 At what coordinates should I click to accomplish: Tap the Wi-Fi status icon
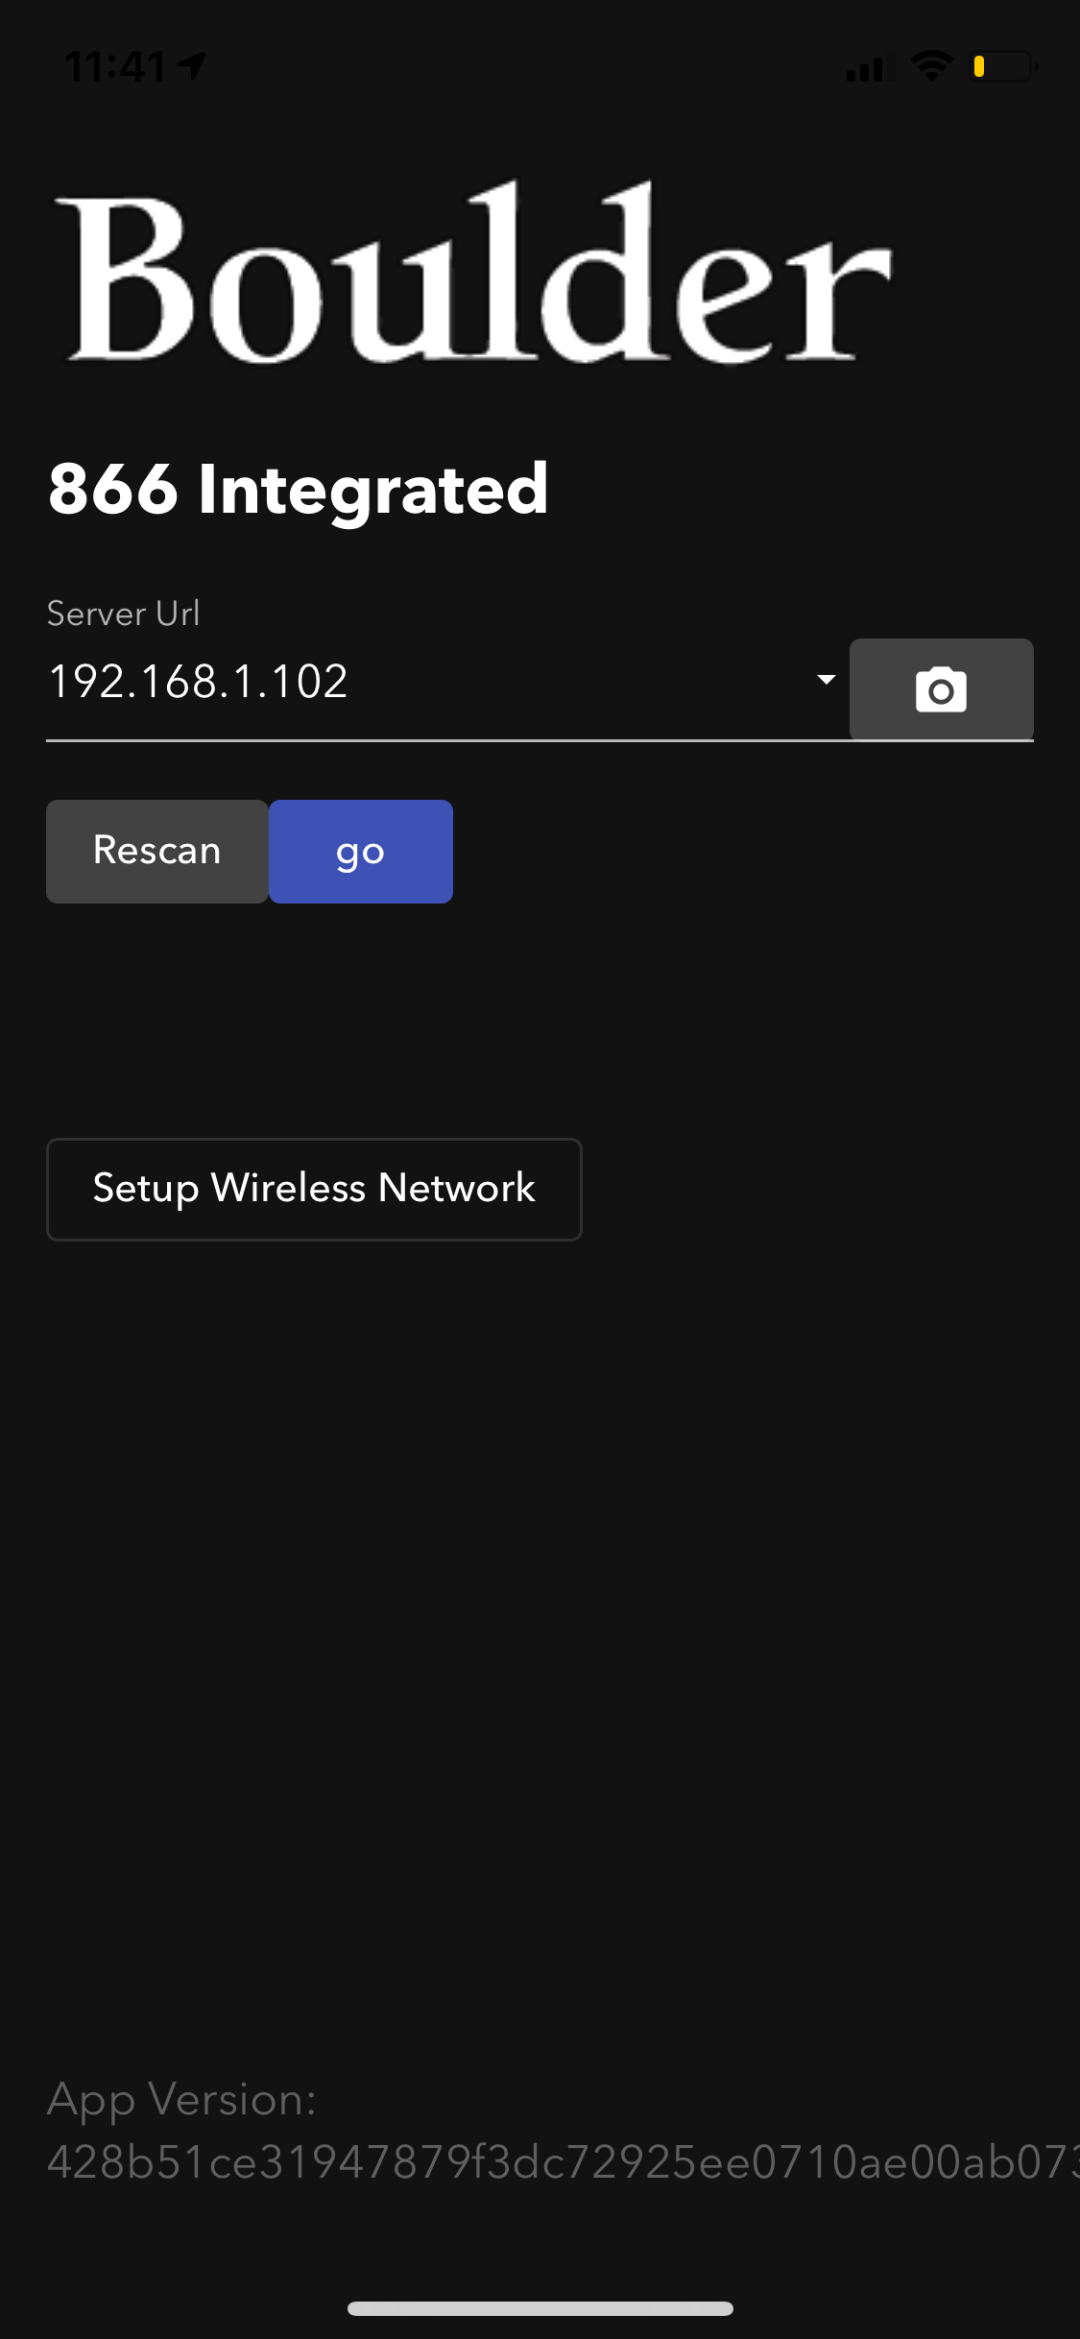(x=931, y=66)
